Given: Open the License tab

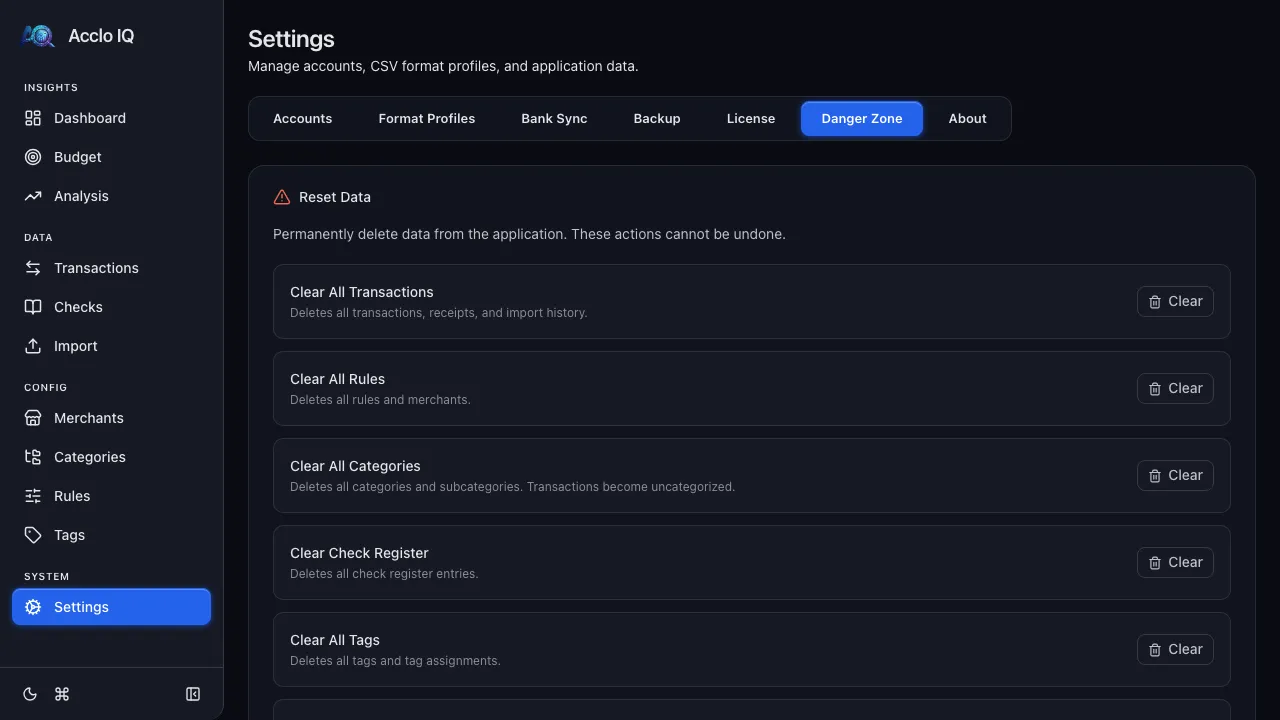Looking at the screenshot, I should coord(751,118).
